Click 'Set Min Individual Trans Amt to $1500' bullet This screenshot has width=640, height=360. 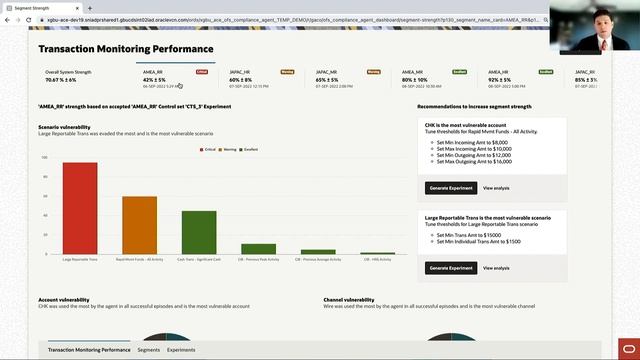tap(478, 242)
